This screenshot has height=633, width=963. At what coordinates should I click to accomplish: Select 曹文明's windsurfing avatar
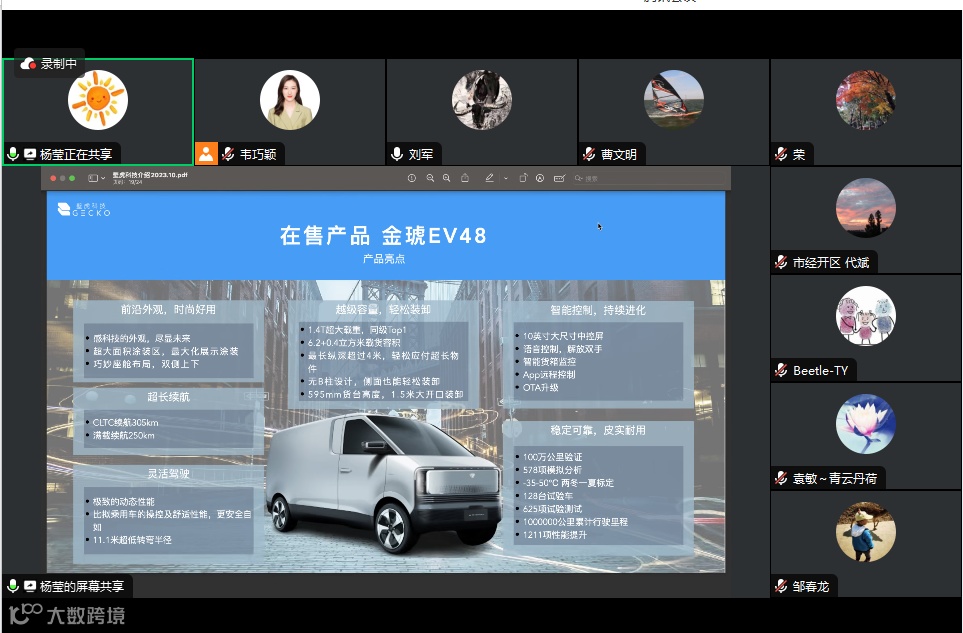point(674,99)
